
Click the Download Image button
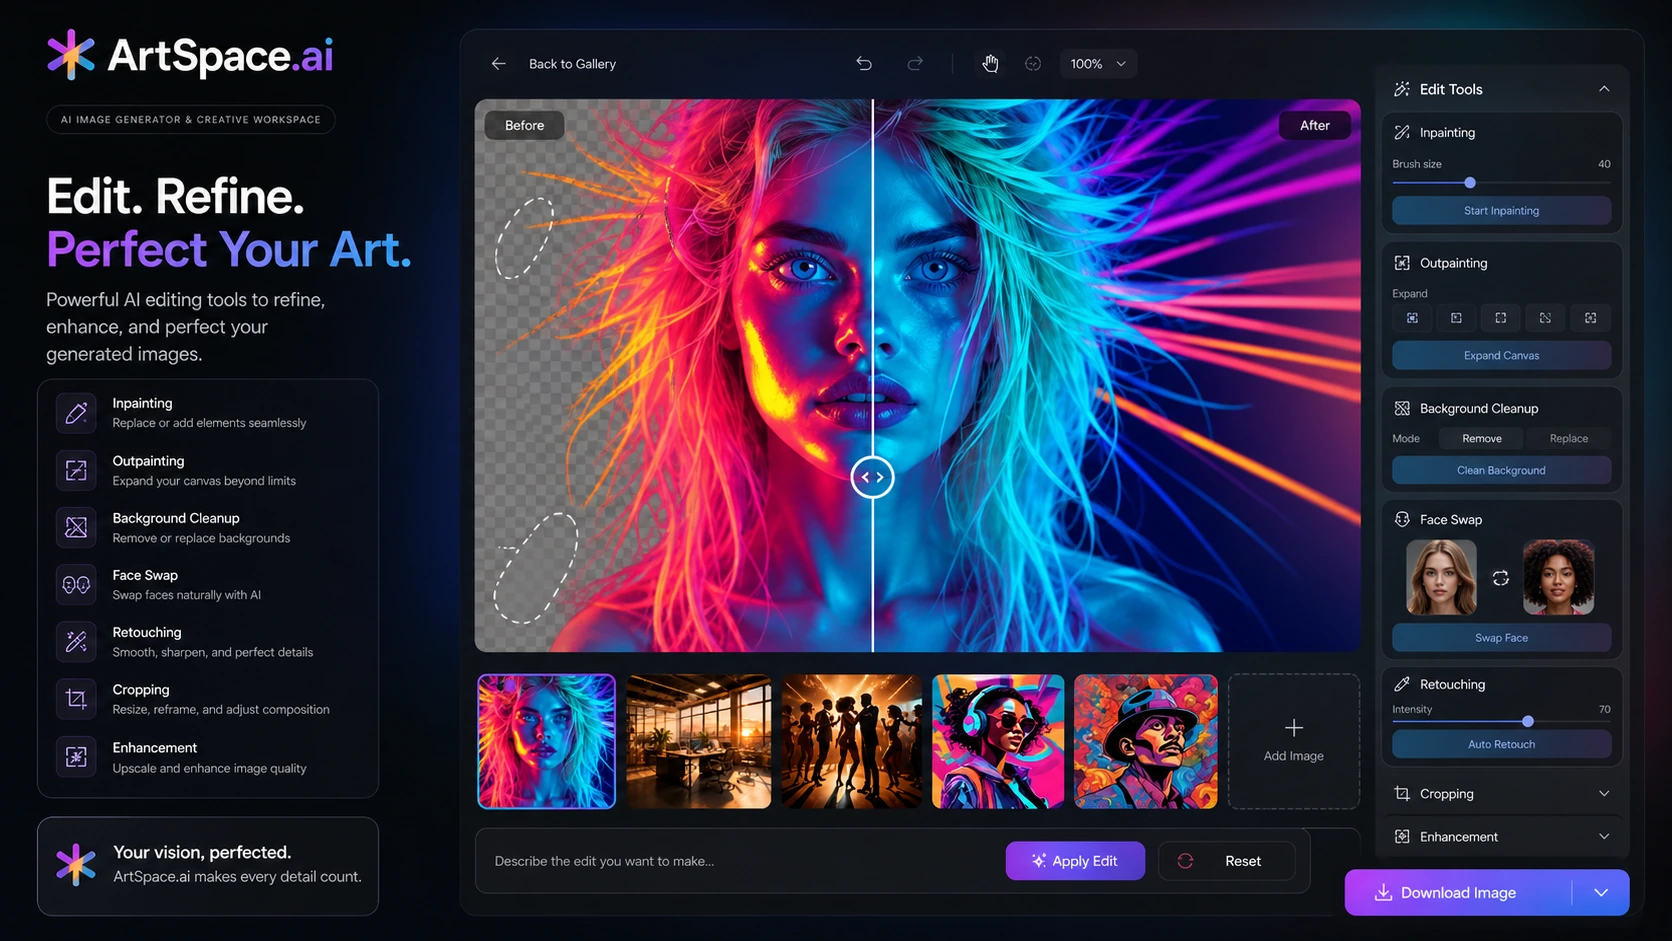point(1458,893)
